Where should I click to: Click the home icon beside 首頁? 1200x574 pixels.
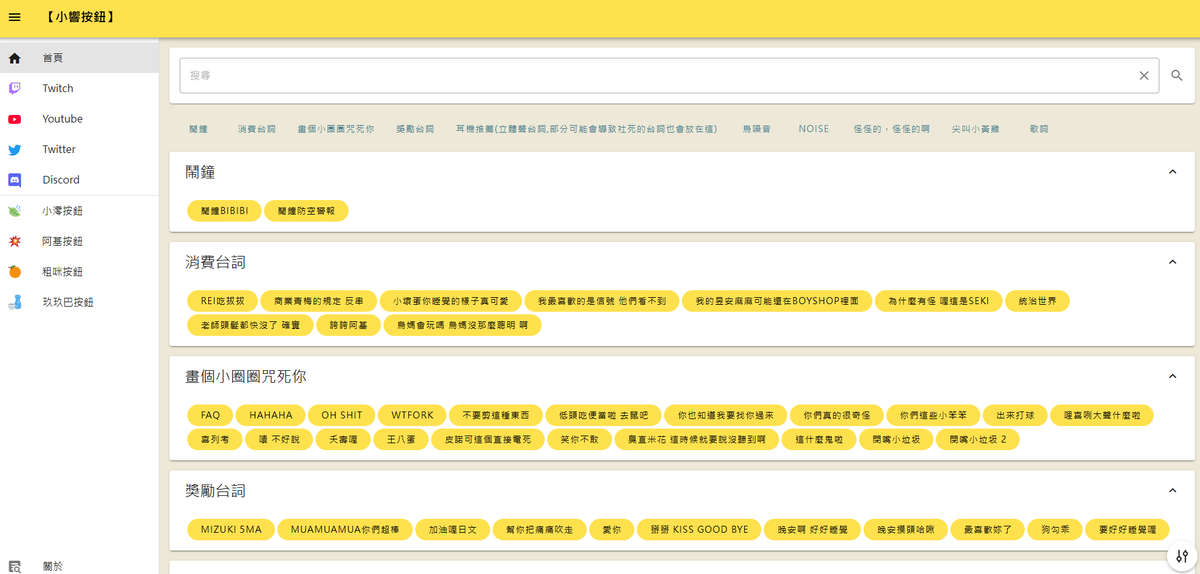[15, 58]
